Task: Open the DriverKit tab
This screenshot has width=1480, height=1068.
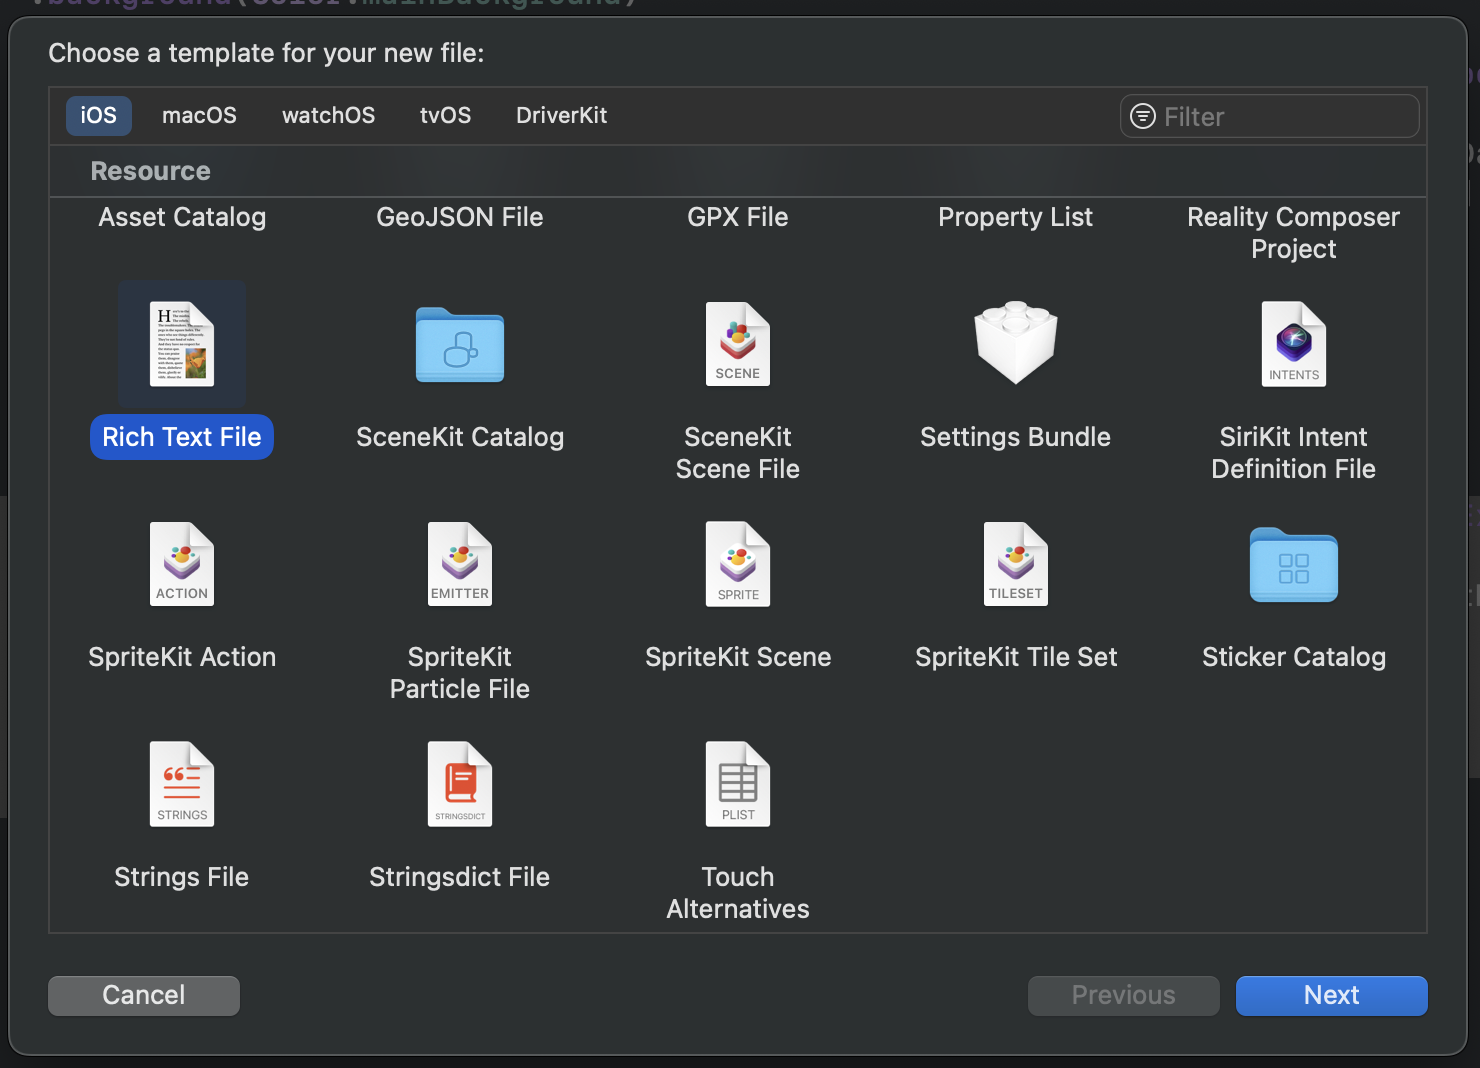Action: click(x=562, y=115)
